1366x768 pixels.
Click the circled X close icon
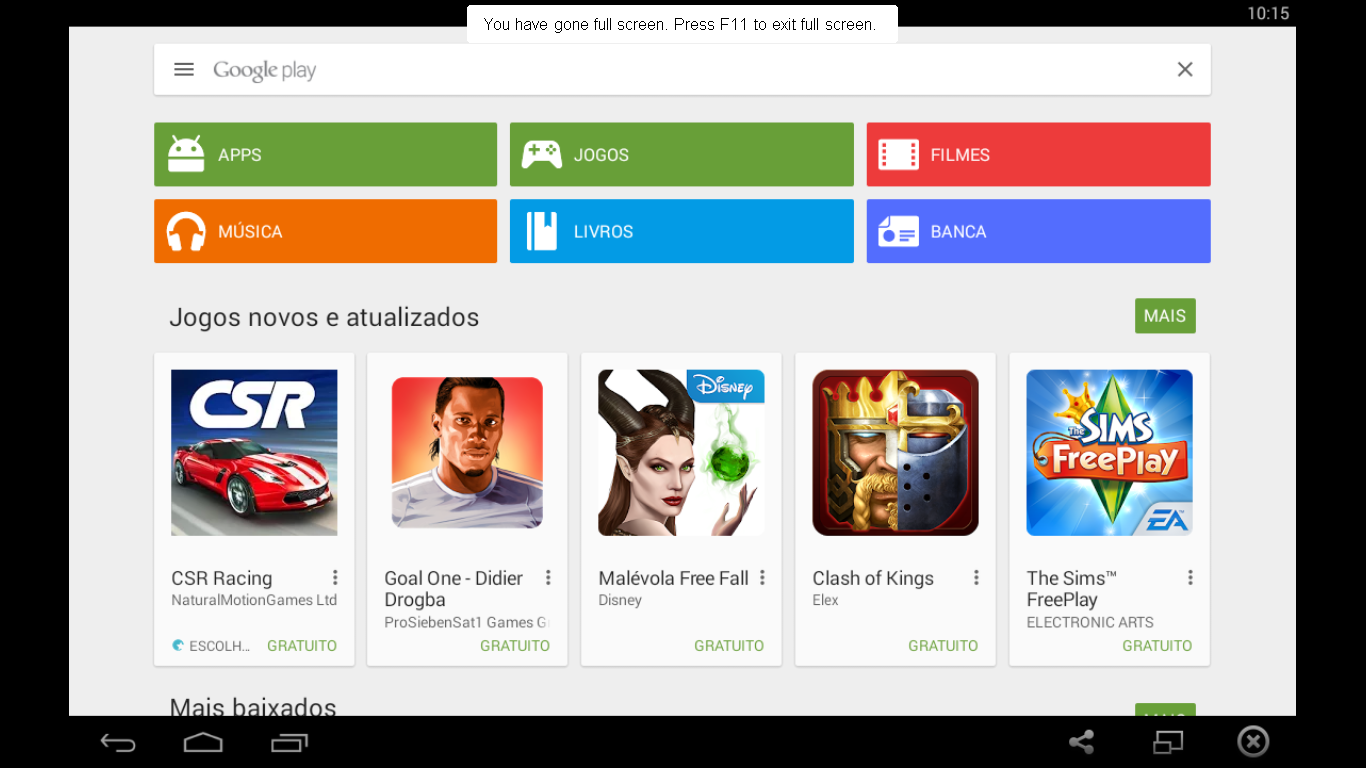click(1253, 741)
